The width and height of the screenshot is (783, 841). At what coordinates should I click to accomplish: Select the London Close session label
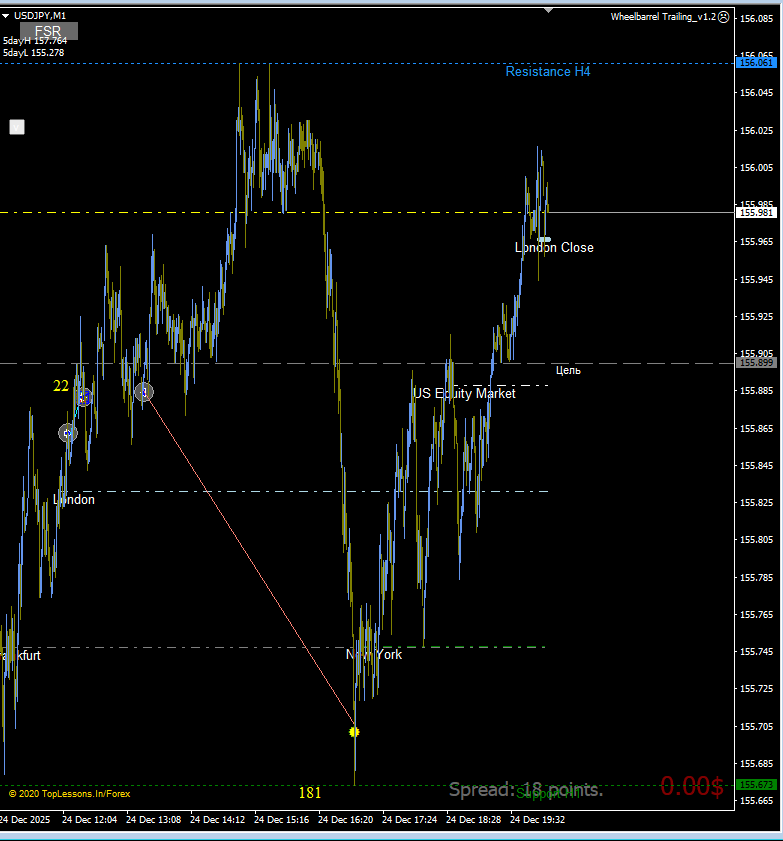click(x=554, y=248)
